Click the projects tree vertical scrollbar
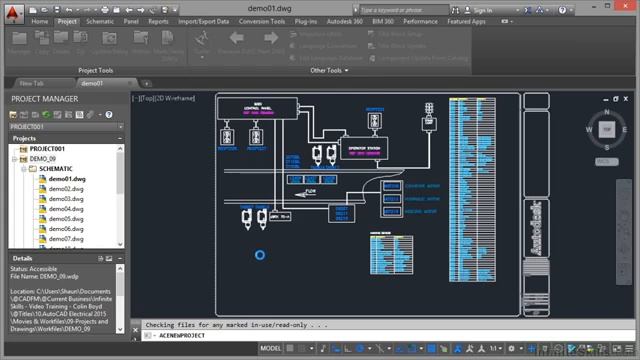This screenshot has height=360, width=640. tap(120, 196)
